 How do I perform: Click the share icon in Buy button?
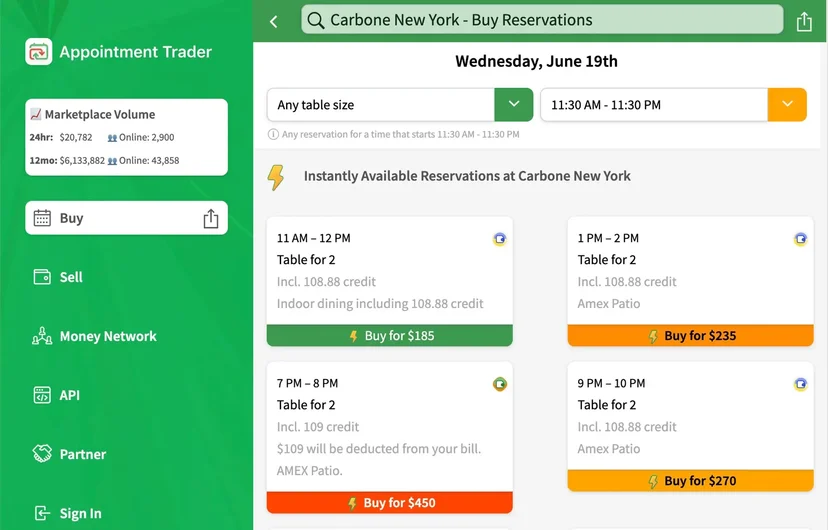(x=211, y=218)
